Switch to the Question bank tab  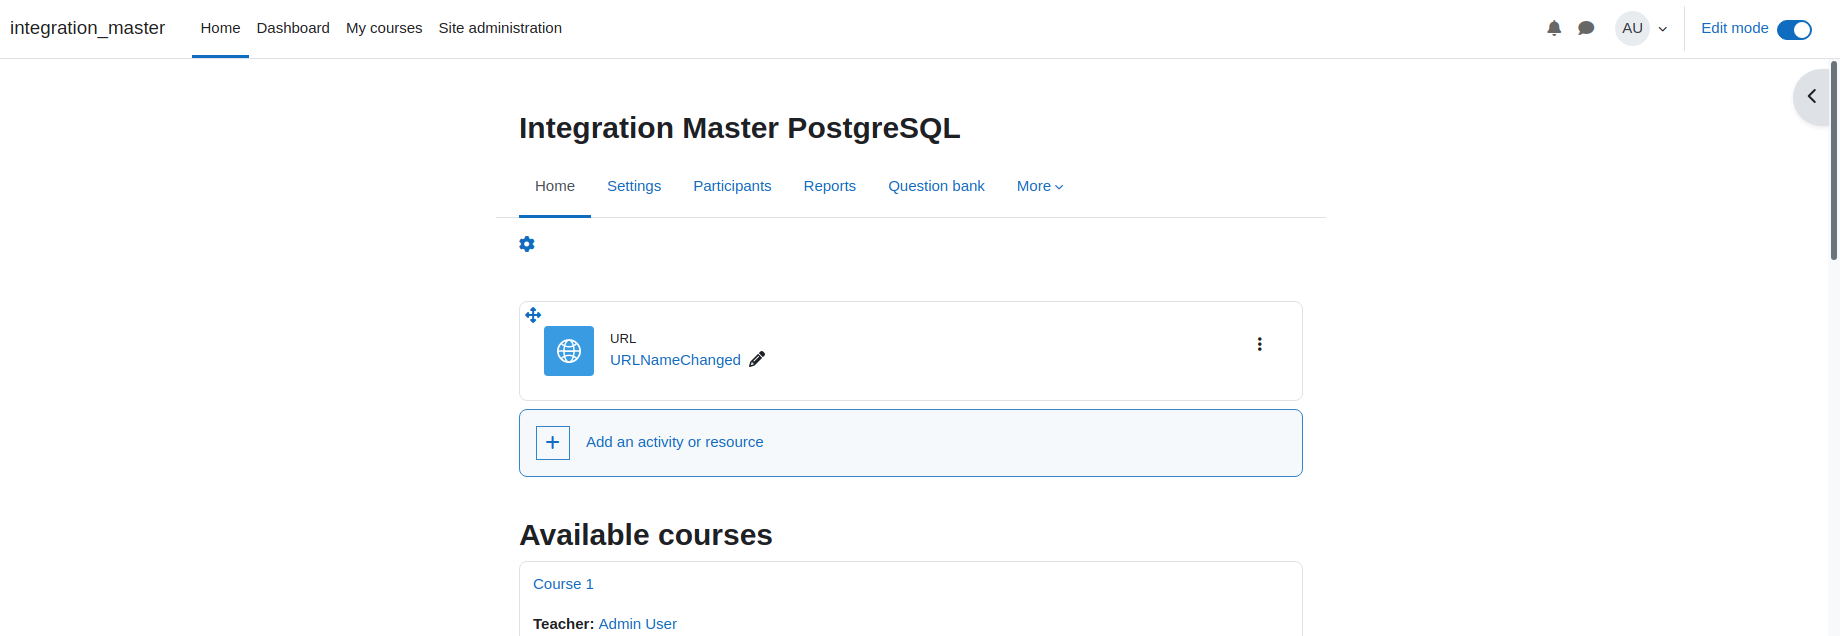[x=936, y=186]
